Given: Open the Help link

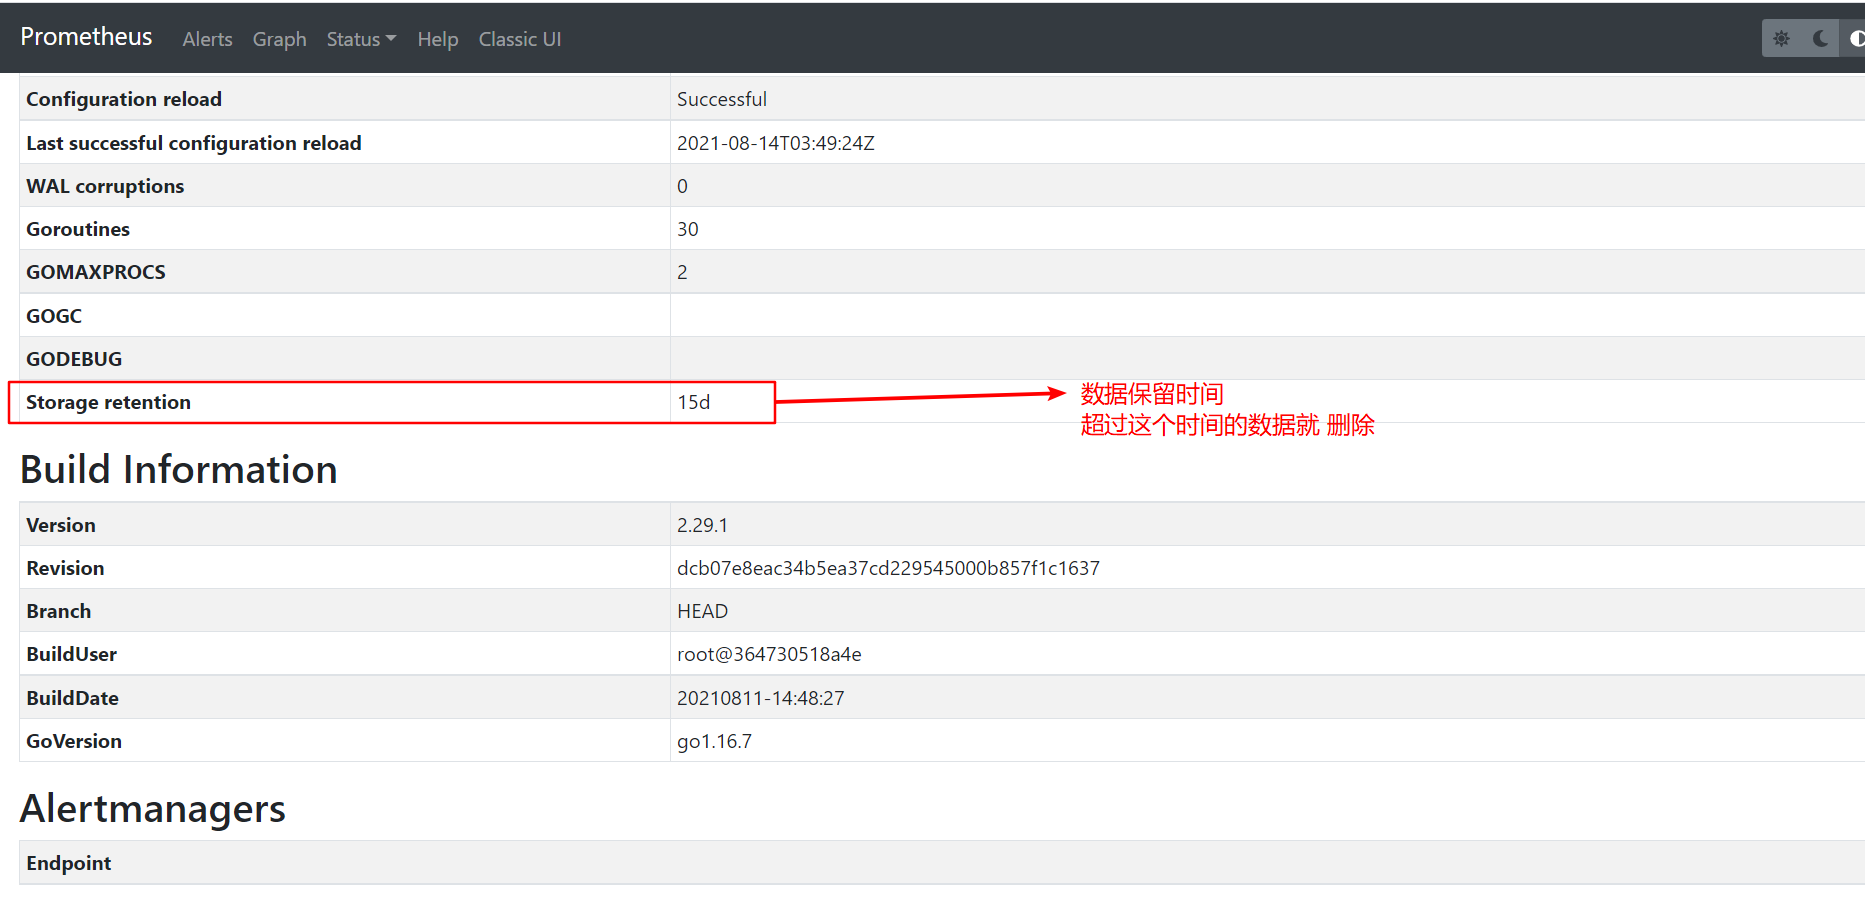Looking at the screenshot, I should pos(438,39).
